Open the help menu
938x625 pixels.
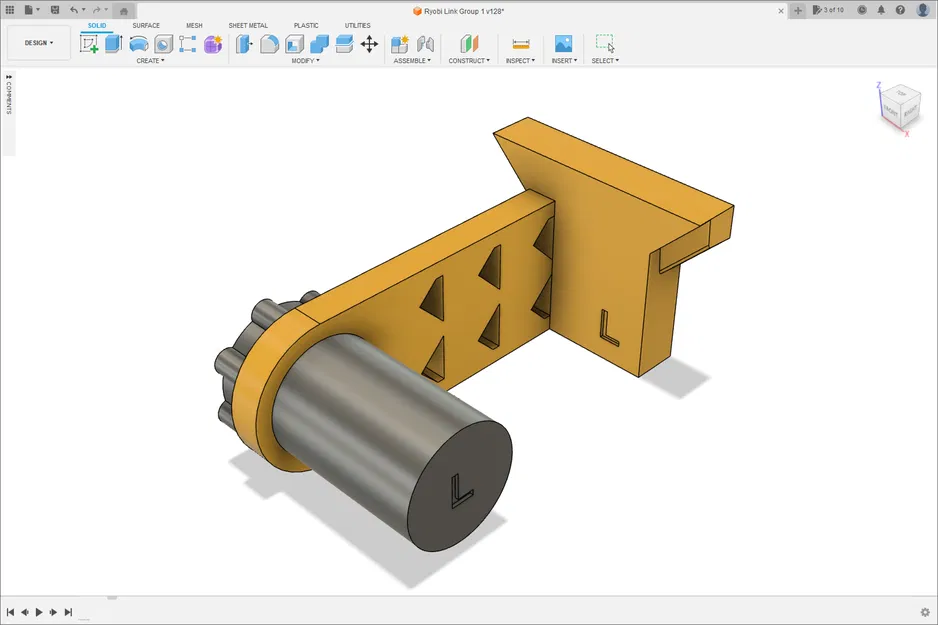(899, 8)
